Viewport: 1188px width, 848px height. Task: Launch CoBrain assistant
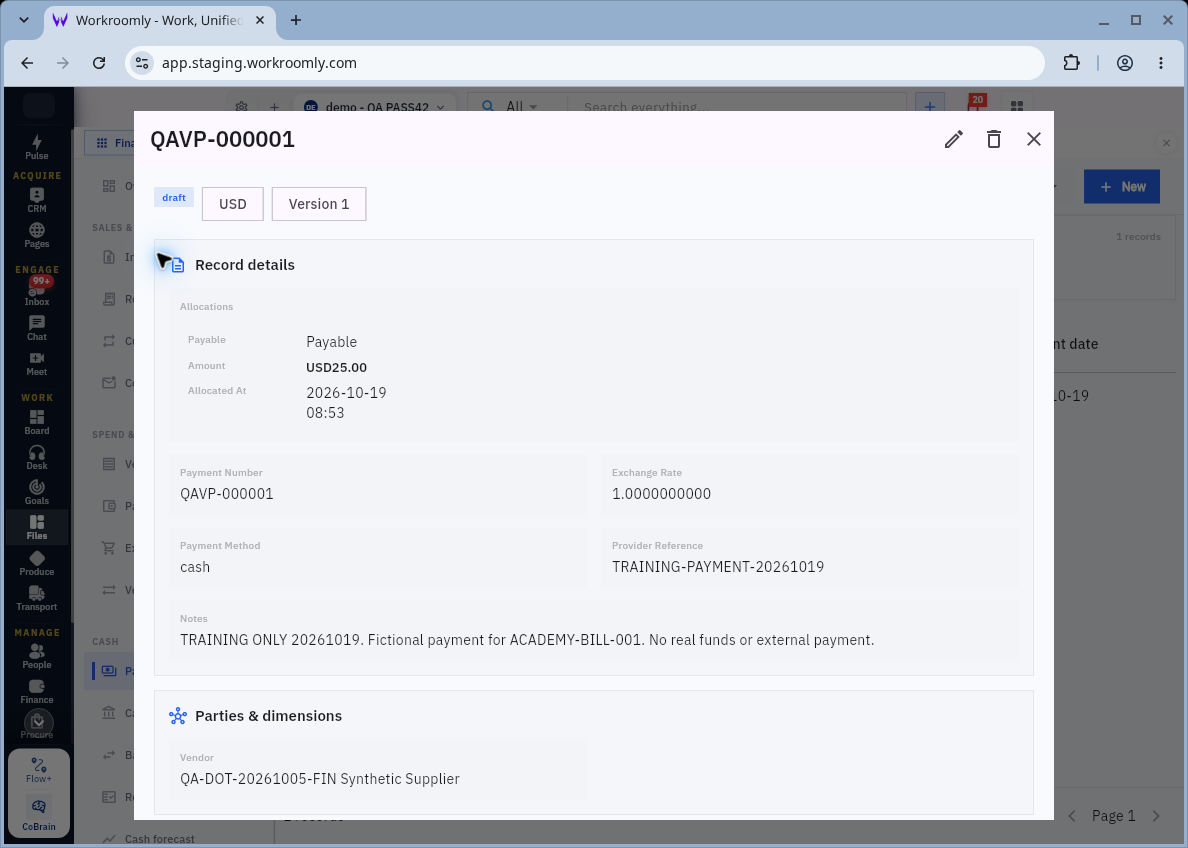(39, 815)
